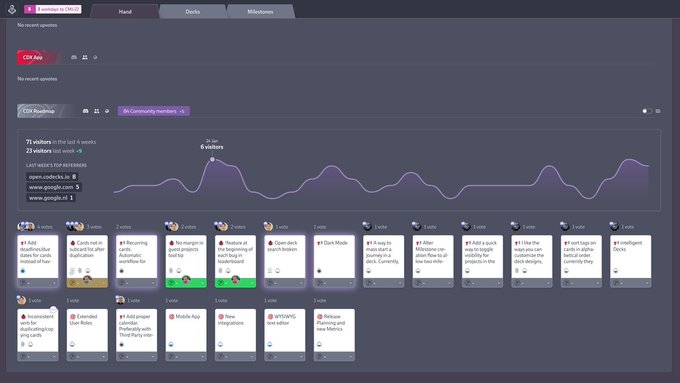This screenshot has width=680, height=383.
Task: Click the Discord icon beside CDX Roadmap
Action: [85, 111]
